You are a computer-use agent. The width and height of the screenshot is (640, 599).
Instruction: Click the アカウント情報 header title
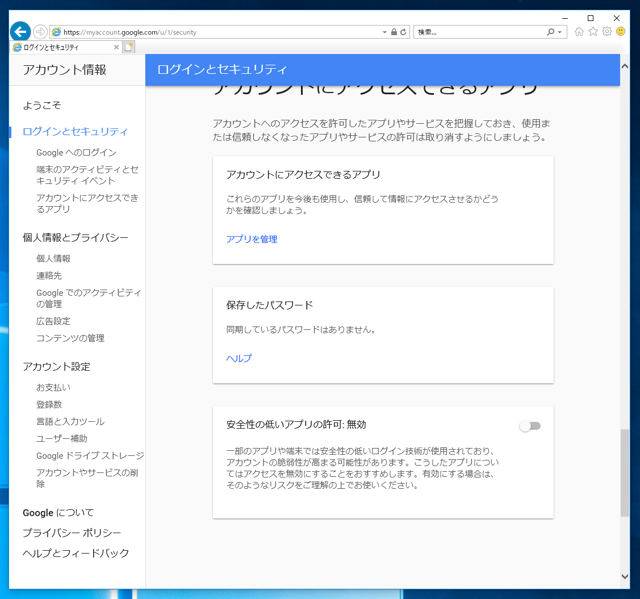pos(64,70)
